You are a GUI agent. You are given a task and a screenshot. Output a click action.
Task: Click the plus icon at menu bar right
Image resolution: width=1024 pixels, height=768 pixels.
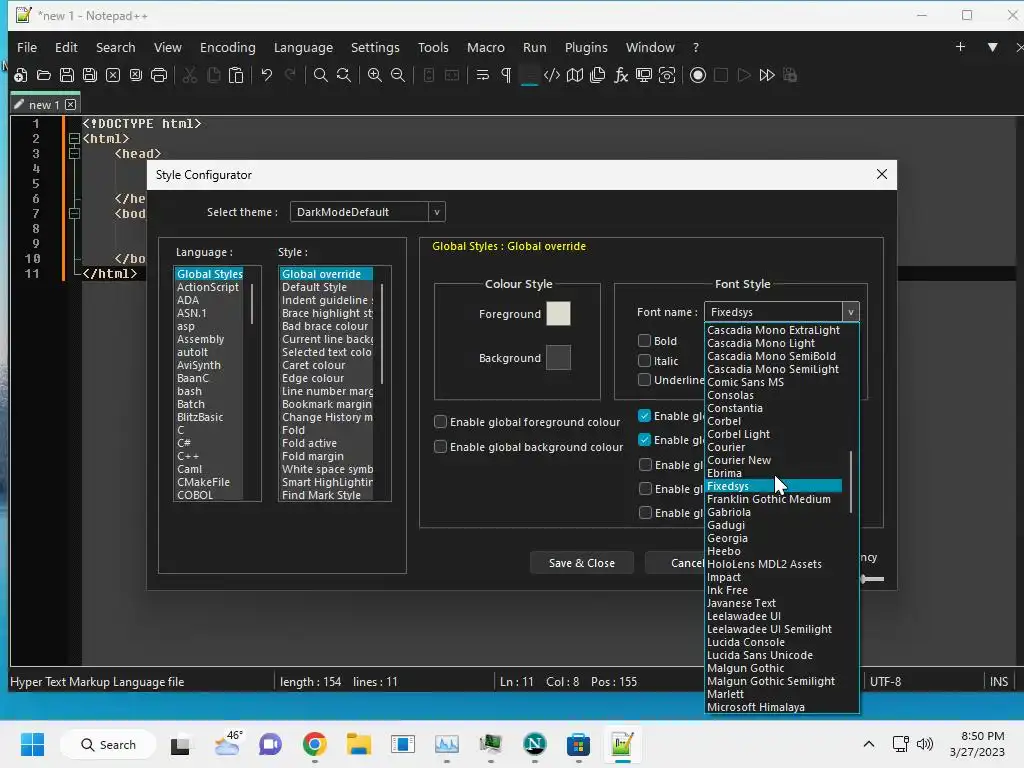click(x=960, y=47)
